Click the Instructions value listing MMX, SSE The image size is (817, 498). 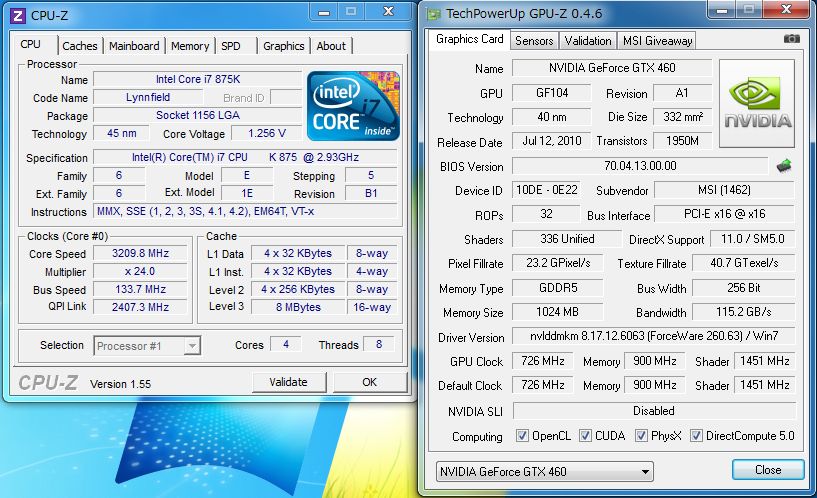click(245, 211)
